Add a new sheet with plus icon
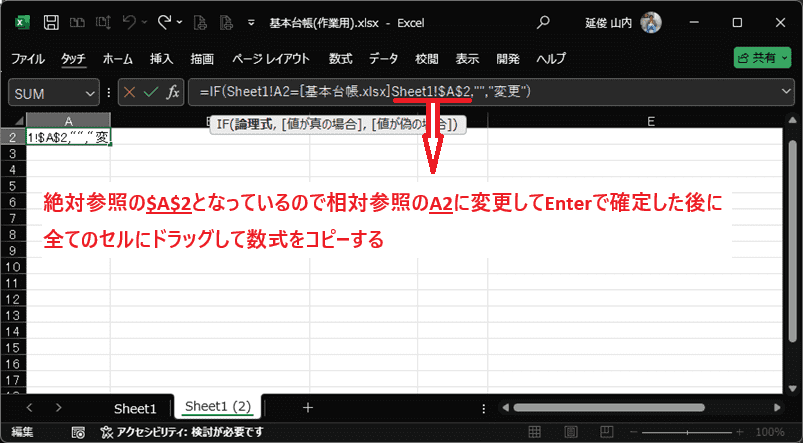 [x=308, y=408]
